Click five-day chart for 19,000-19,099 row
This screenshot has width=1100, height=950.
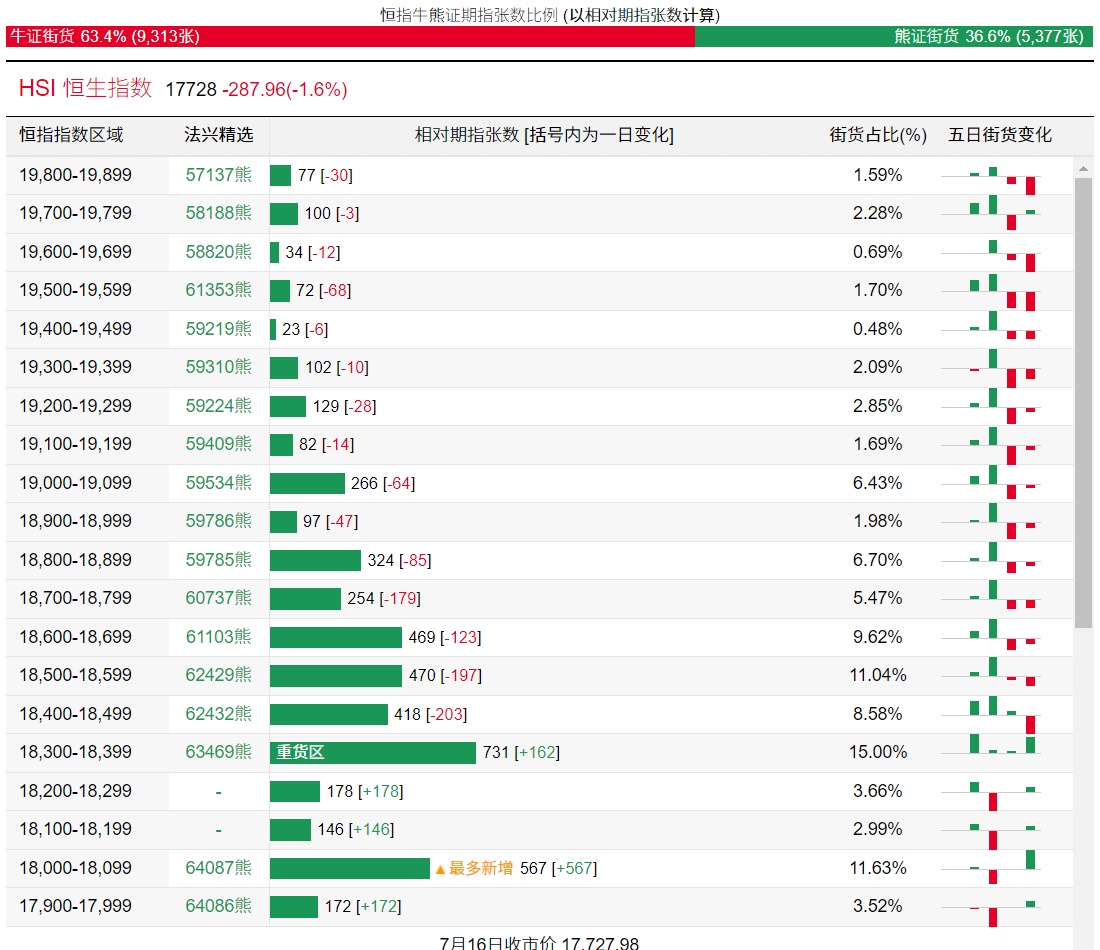1003,483
